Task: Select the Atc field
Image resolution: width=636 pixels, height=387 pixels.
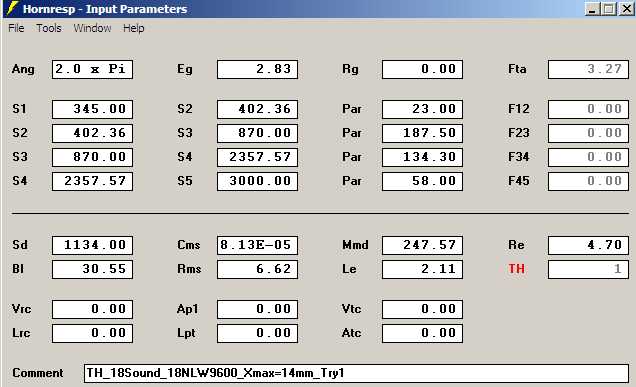Action: pyautogui.click(x=422, y=333)
